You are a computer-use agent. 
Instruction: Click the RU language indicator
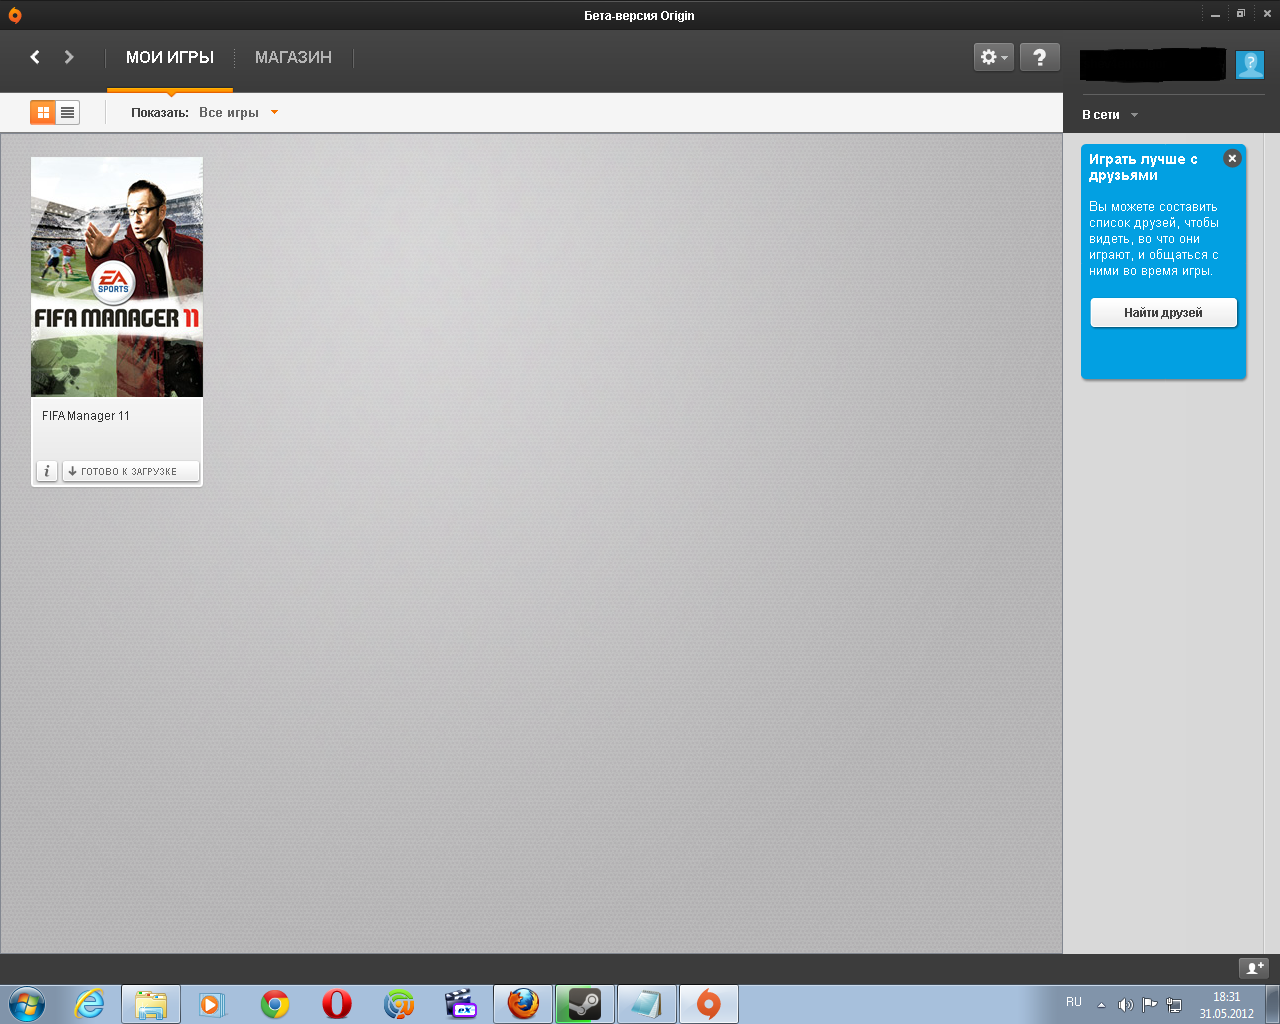[x=1074, y=1002]
